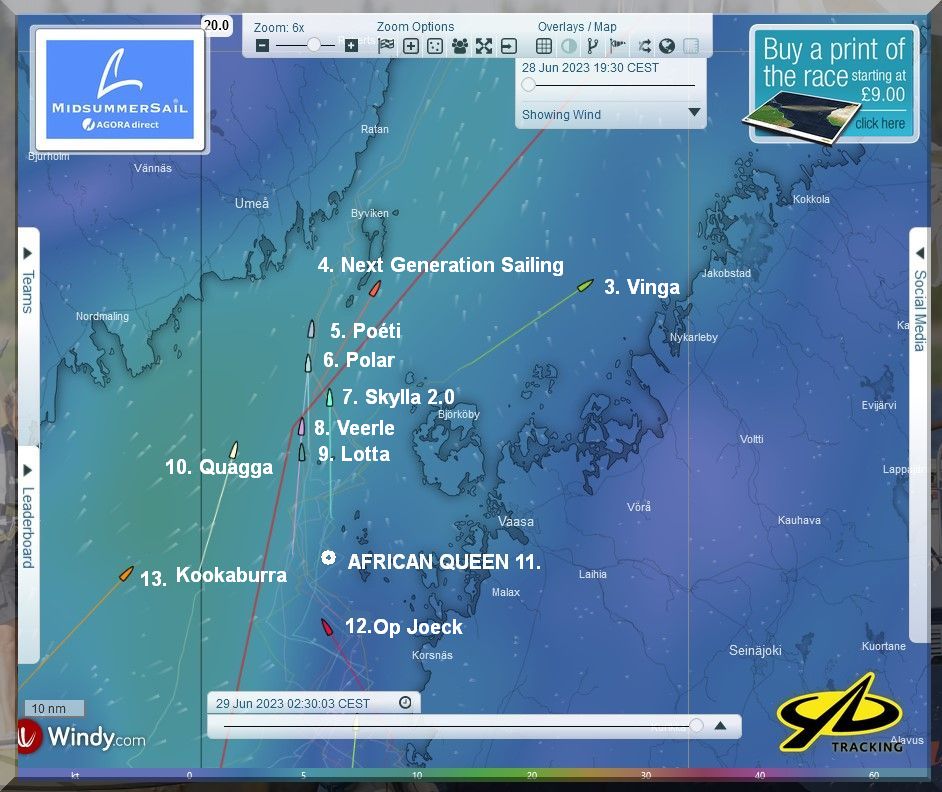Viewport: 942px width, 792px height.
Task: Open the Social Media side tab
Action: pyautogui.click(x=919, y=310)
